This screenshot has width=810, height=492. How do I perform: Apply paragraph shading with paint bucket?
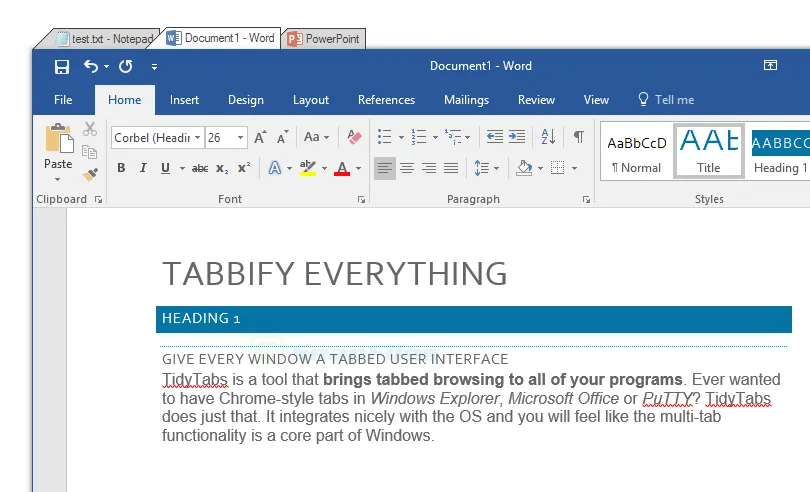[524, 168]
